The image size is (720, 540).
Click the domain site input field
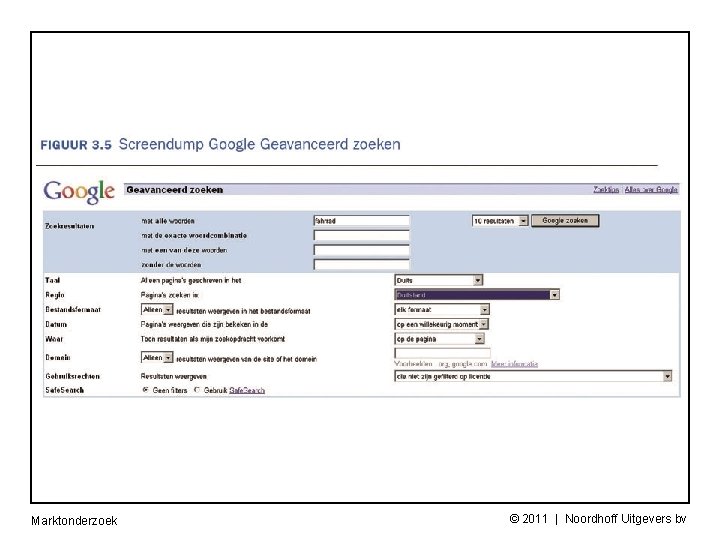pos(442,353)
